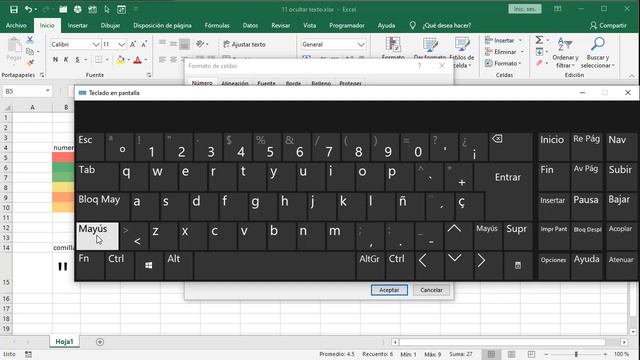640x360 pixels.
Task: Click the Save icon in Excel title bar
Action: [x=13, y=9]
